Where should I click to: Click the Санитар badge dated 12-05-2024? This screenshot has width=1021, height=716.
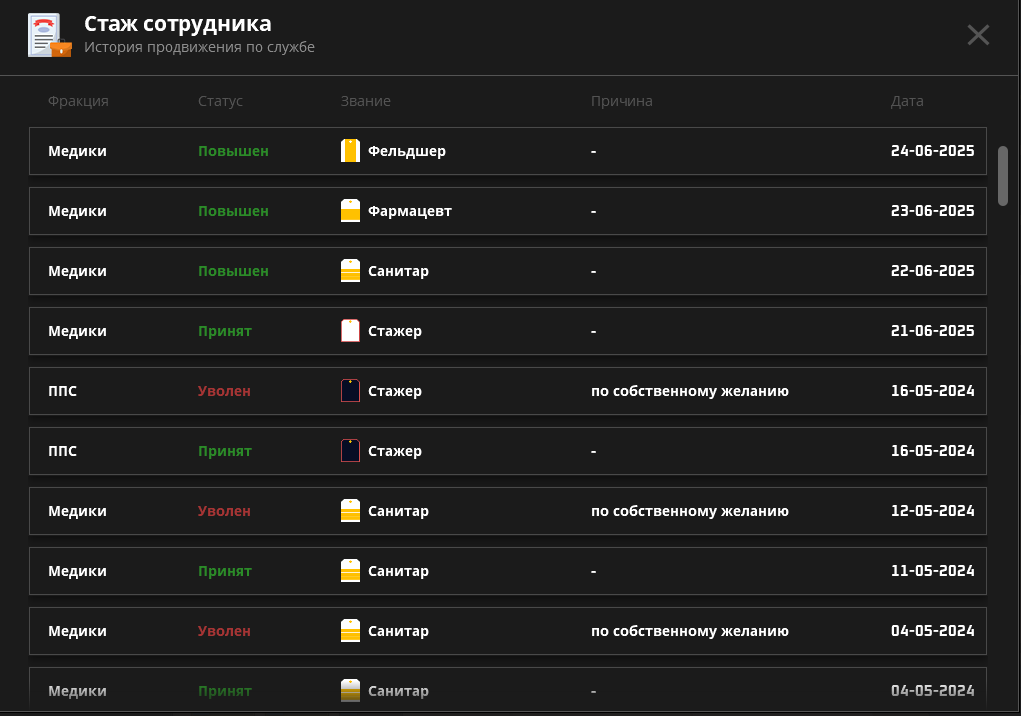350,511
